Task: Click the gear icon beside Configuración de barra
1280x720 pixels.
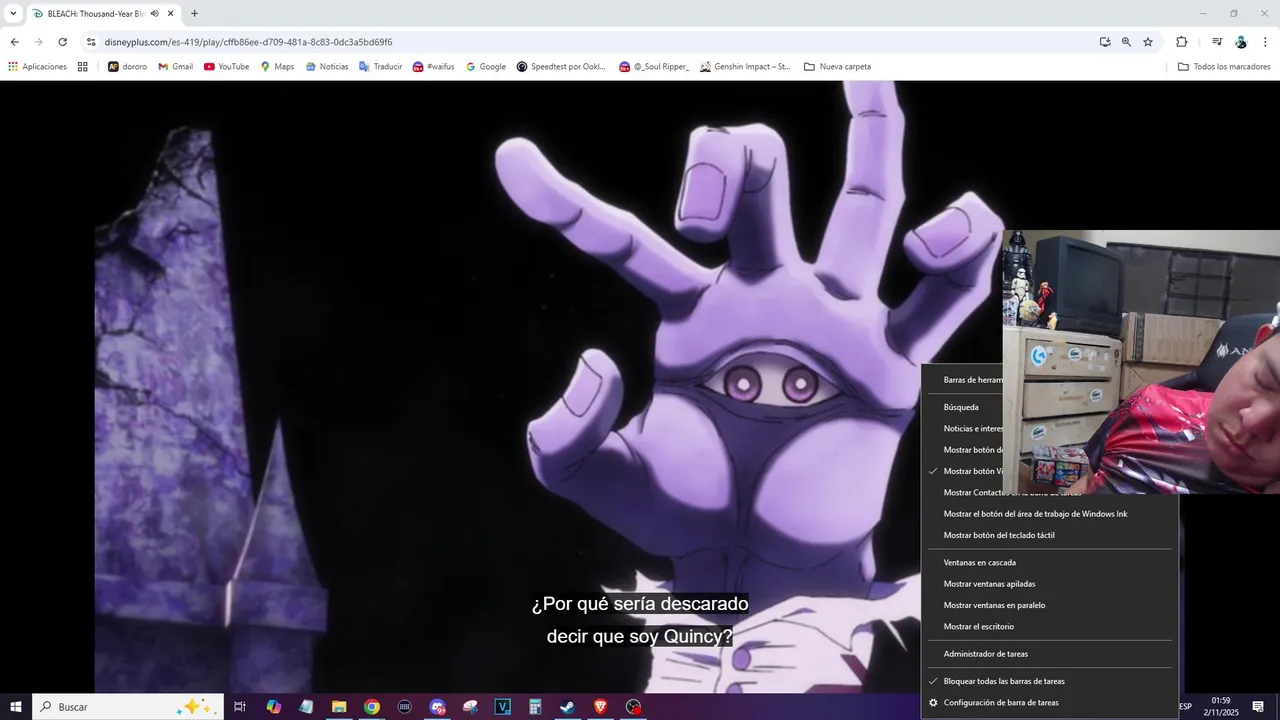Action: [933, 703]
